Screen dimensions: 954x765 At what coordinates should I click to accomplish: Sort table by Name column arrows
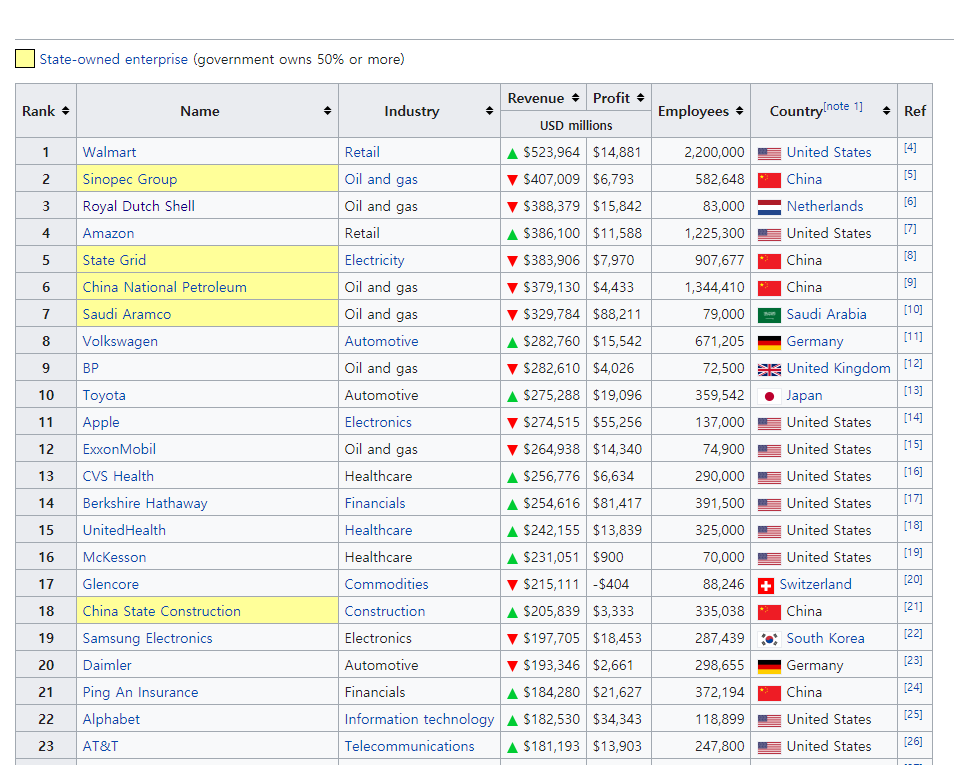(x=327, y=111)
